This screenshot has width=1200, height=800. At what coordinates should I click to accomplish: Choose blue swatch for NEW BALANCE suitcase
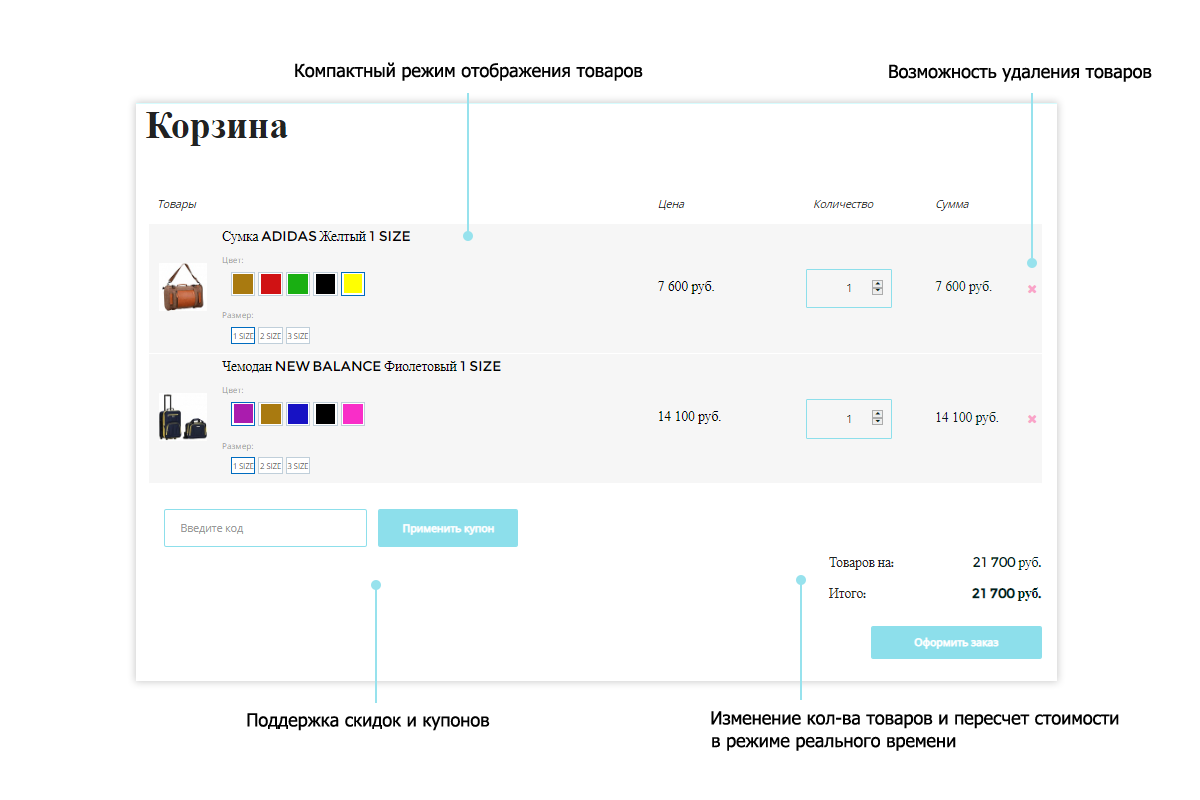[298, 414]
